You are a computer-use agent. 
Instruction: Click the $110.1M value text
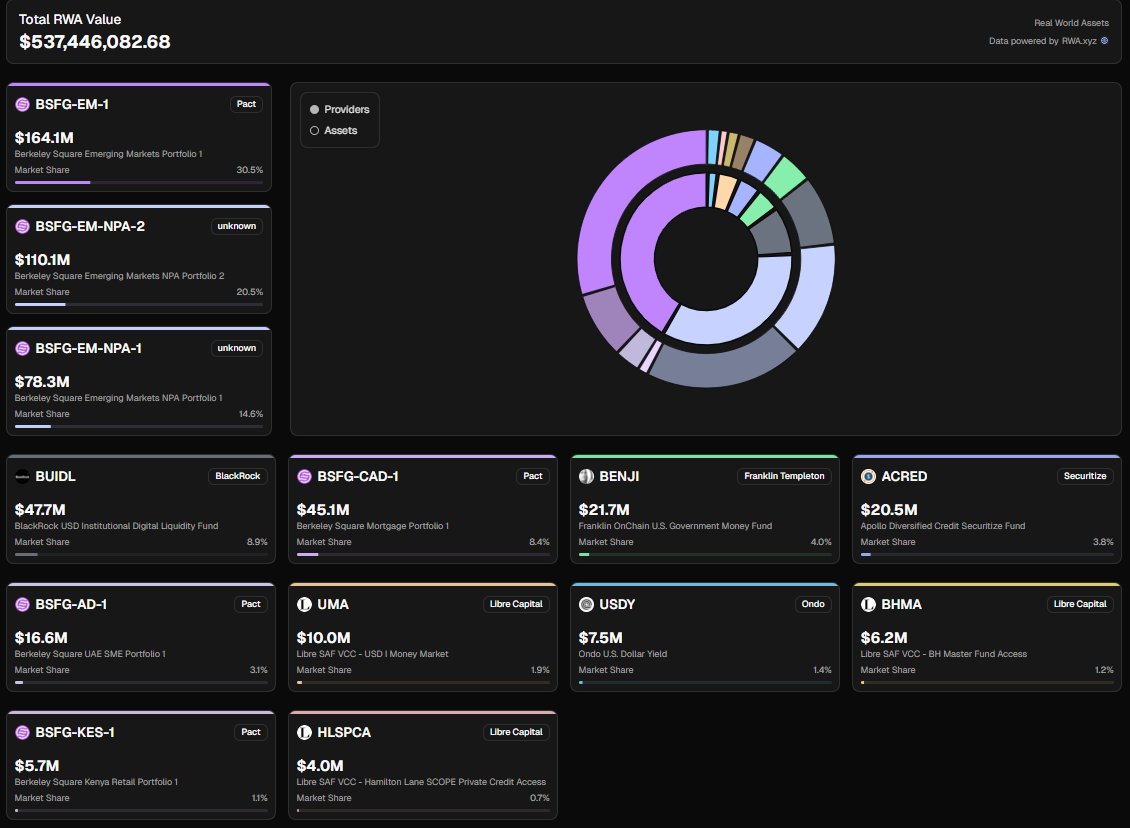(43, 259)
